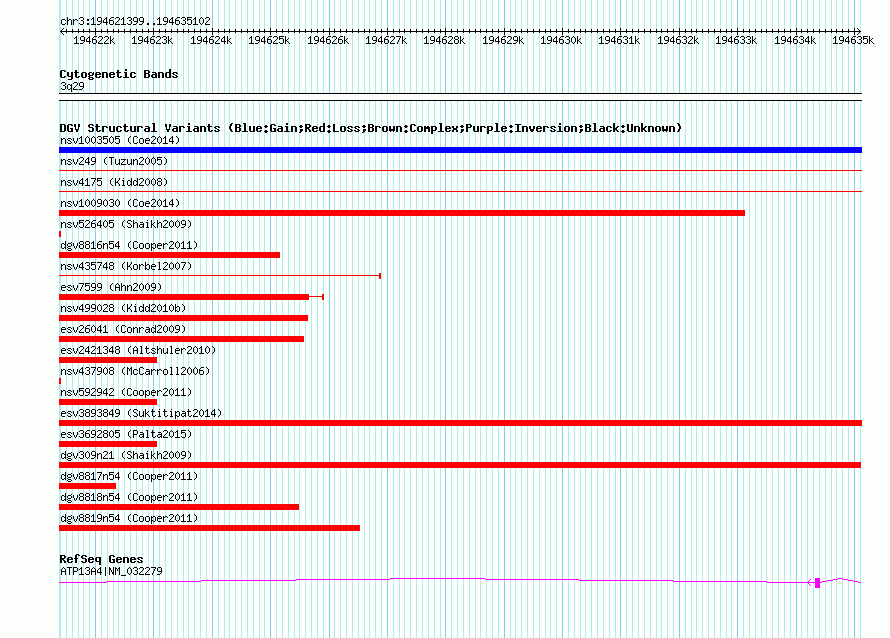Click the nsv435748 (Korbel2007) label
Viewport: 890px width, 638px height.
click(126, 266)
